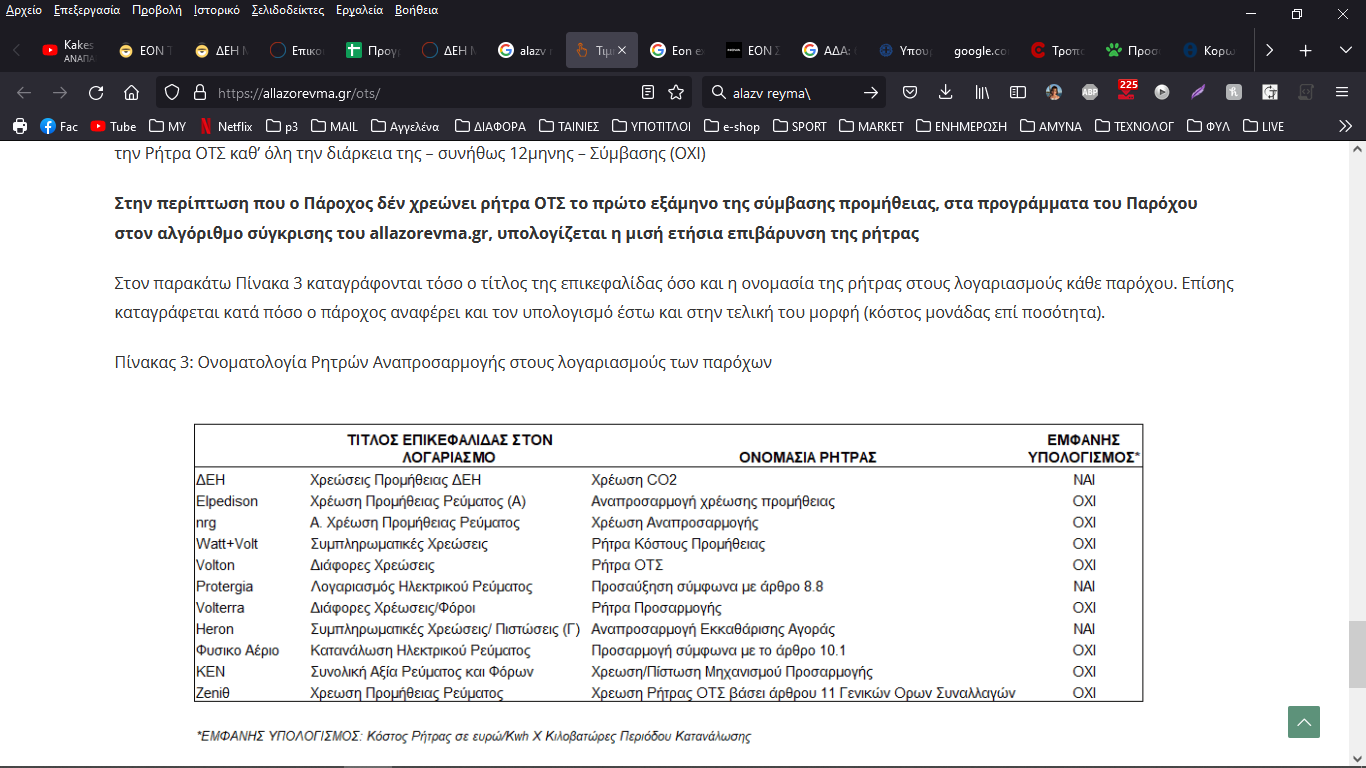Switch to the ΑΔΑ Google tab
The image size is (1366, 768).
click(x=828, y=50)
